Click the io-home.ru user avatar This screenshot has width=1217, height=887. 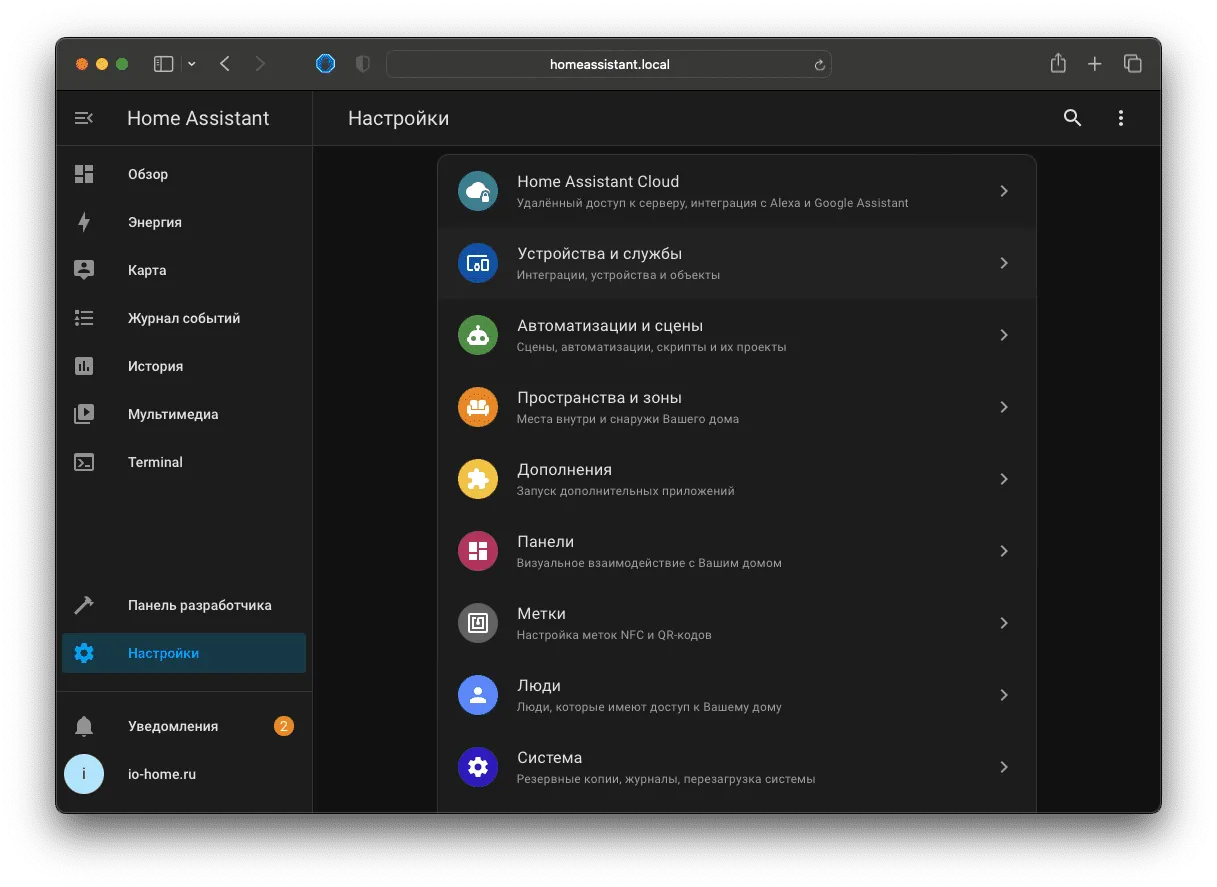tap(84, 774)
